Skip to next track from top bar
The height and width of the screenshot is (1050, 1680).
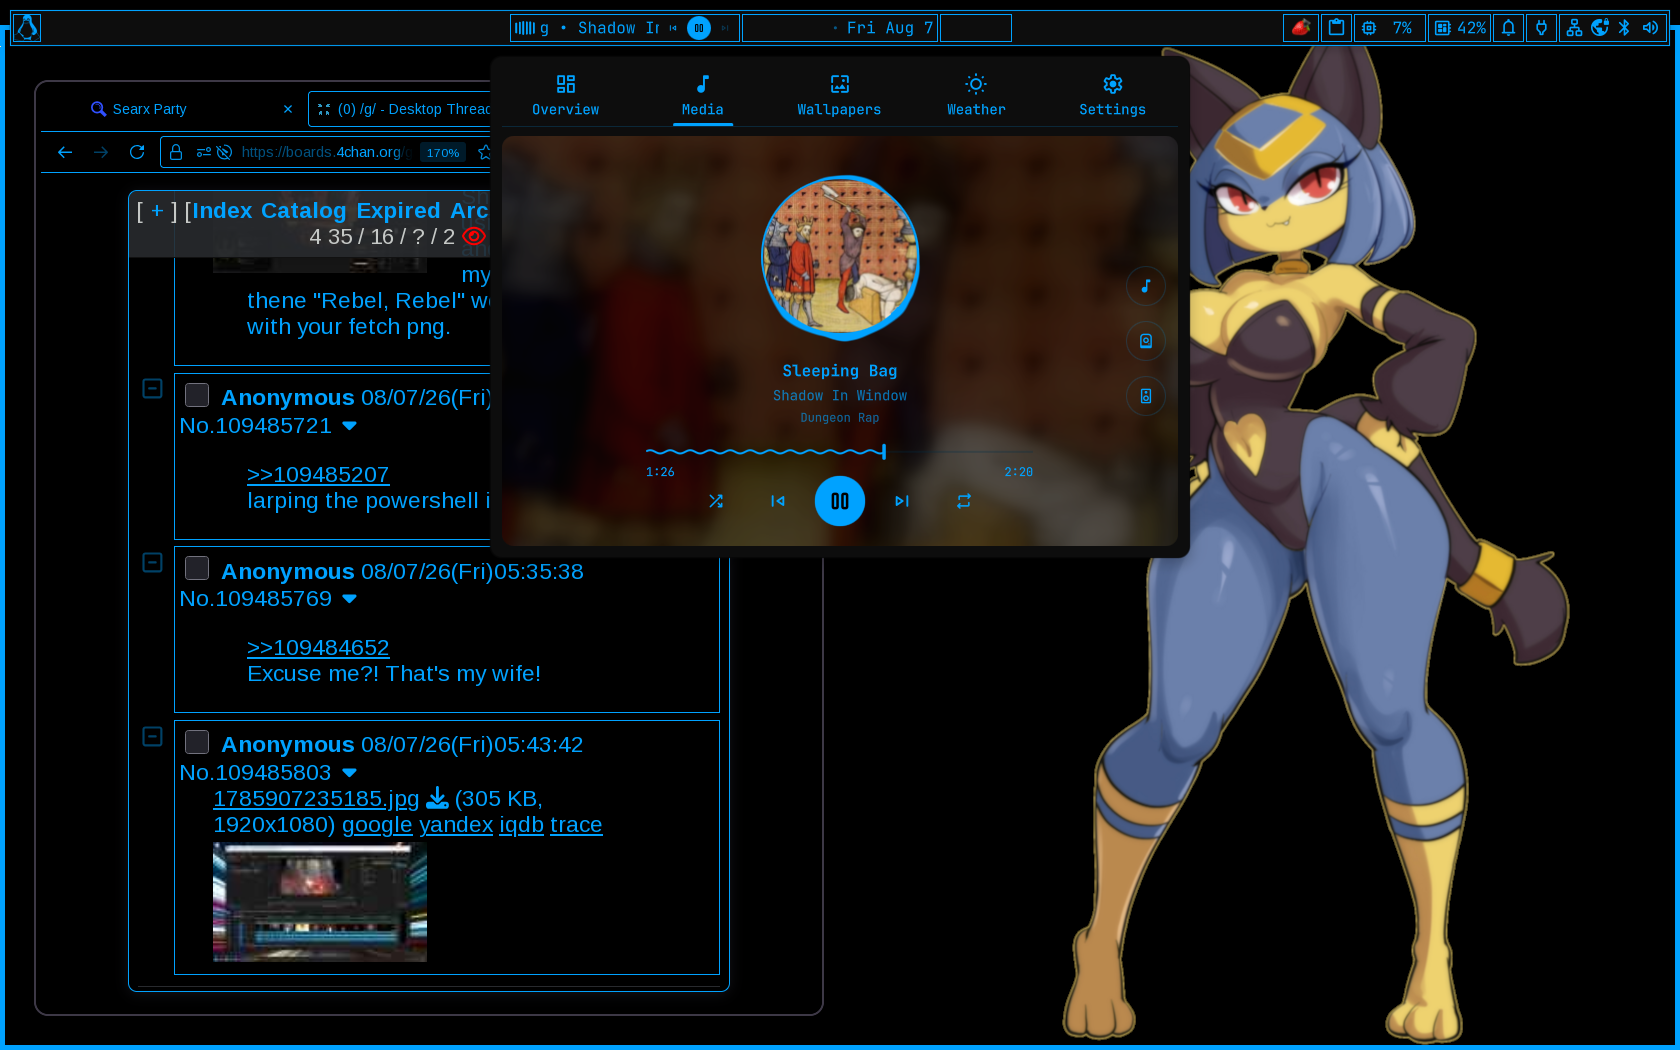point(725,28)
